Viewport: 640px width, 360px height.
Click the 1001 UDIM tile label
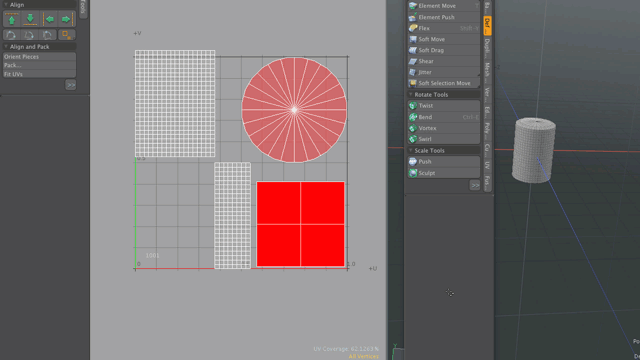coord(152,256)
